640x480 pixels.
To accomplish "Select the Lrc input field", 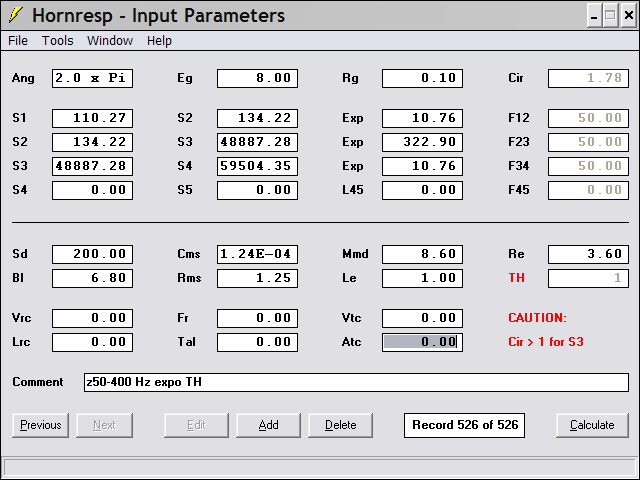I will point(92,342).
